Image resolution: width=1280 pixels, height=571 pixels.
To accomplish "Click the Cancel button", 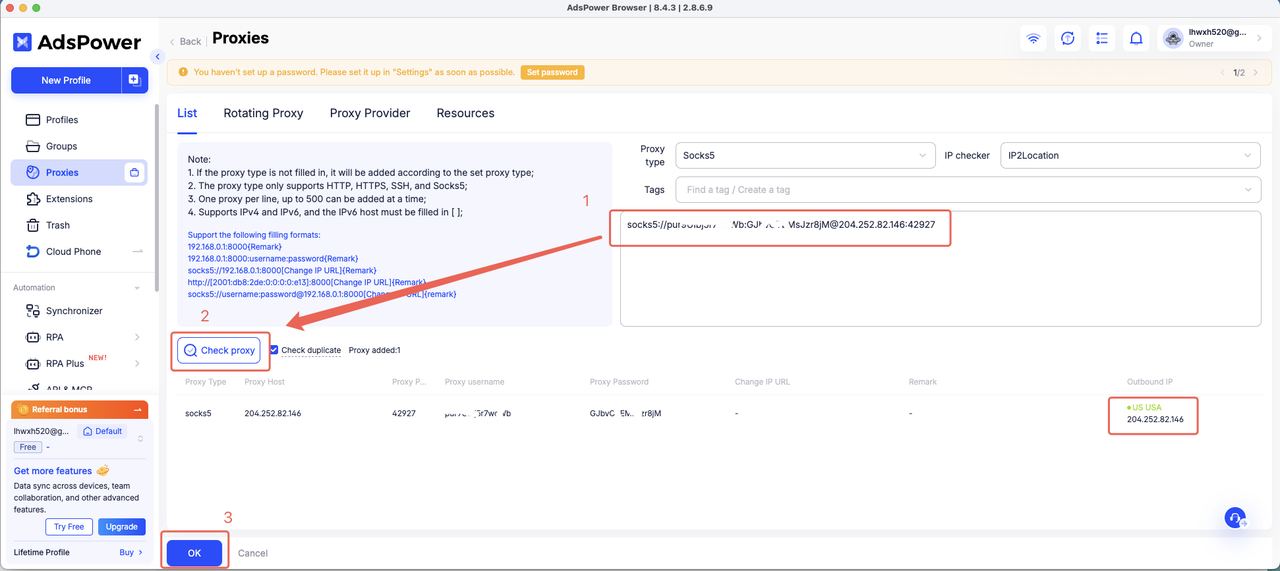I will point(253,553).
